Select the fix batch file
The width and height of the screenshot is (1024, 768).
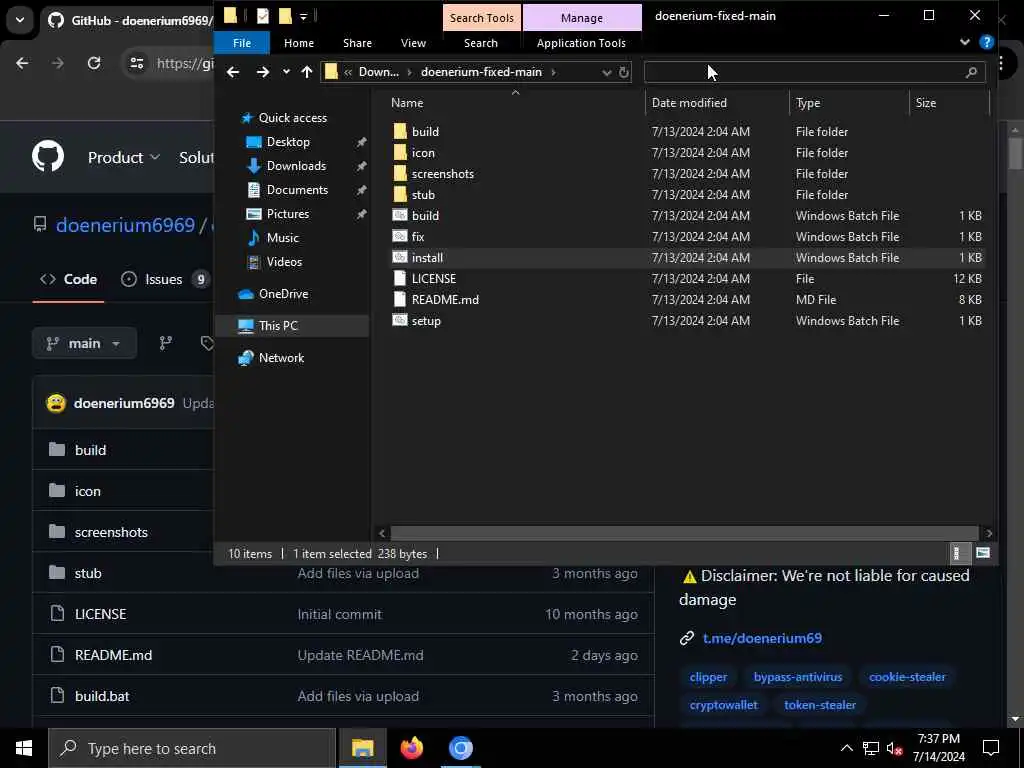pos(417,236)
